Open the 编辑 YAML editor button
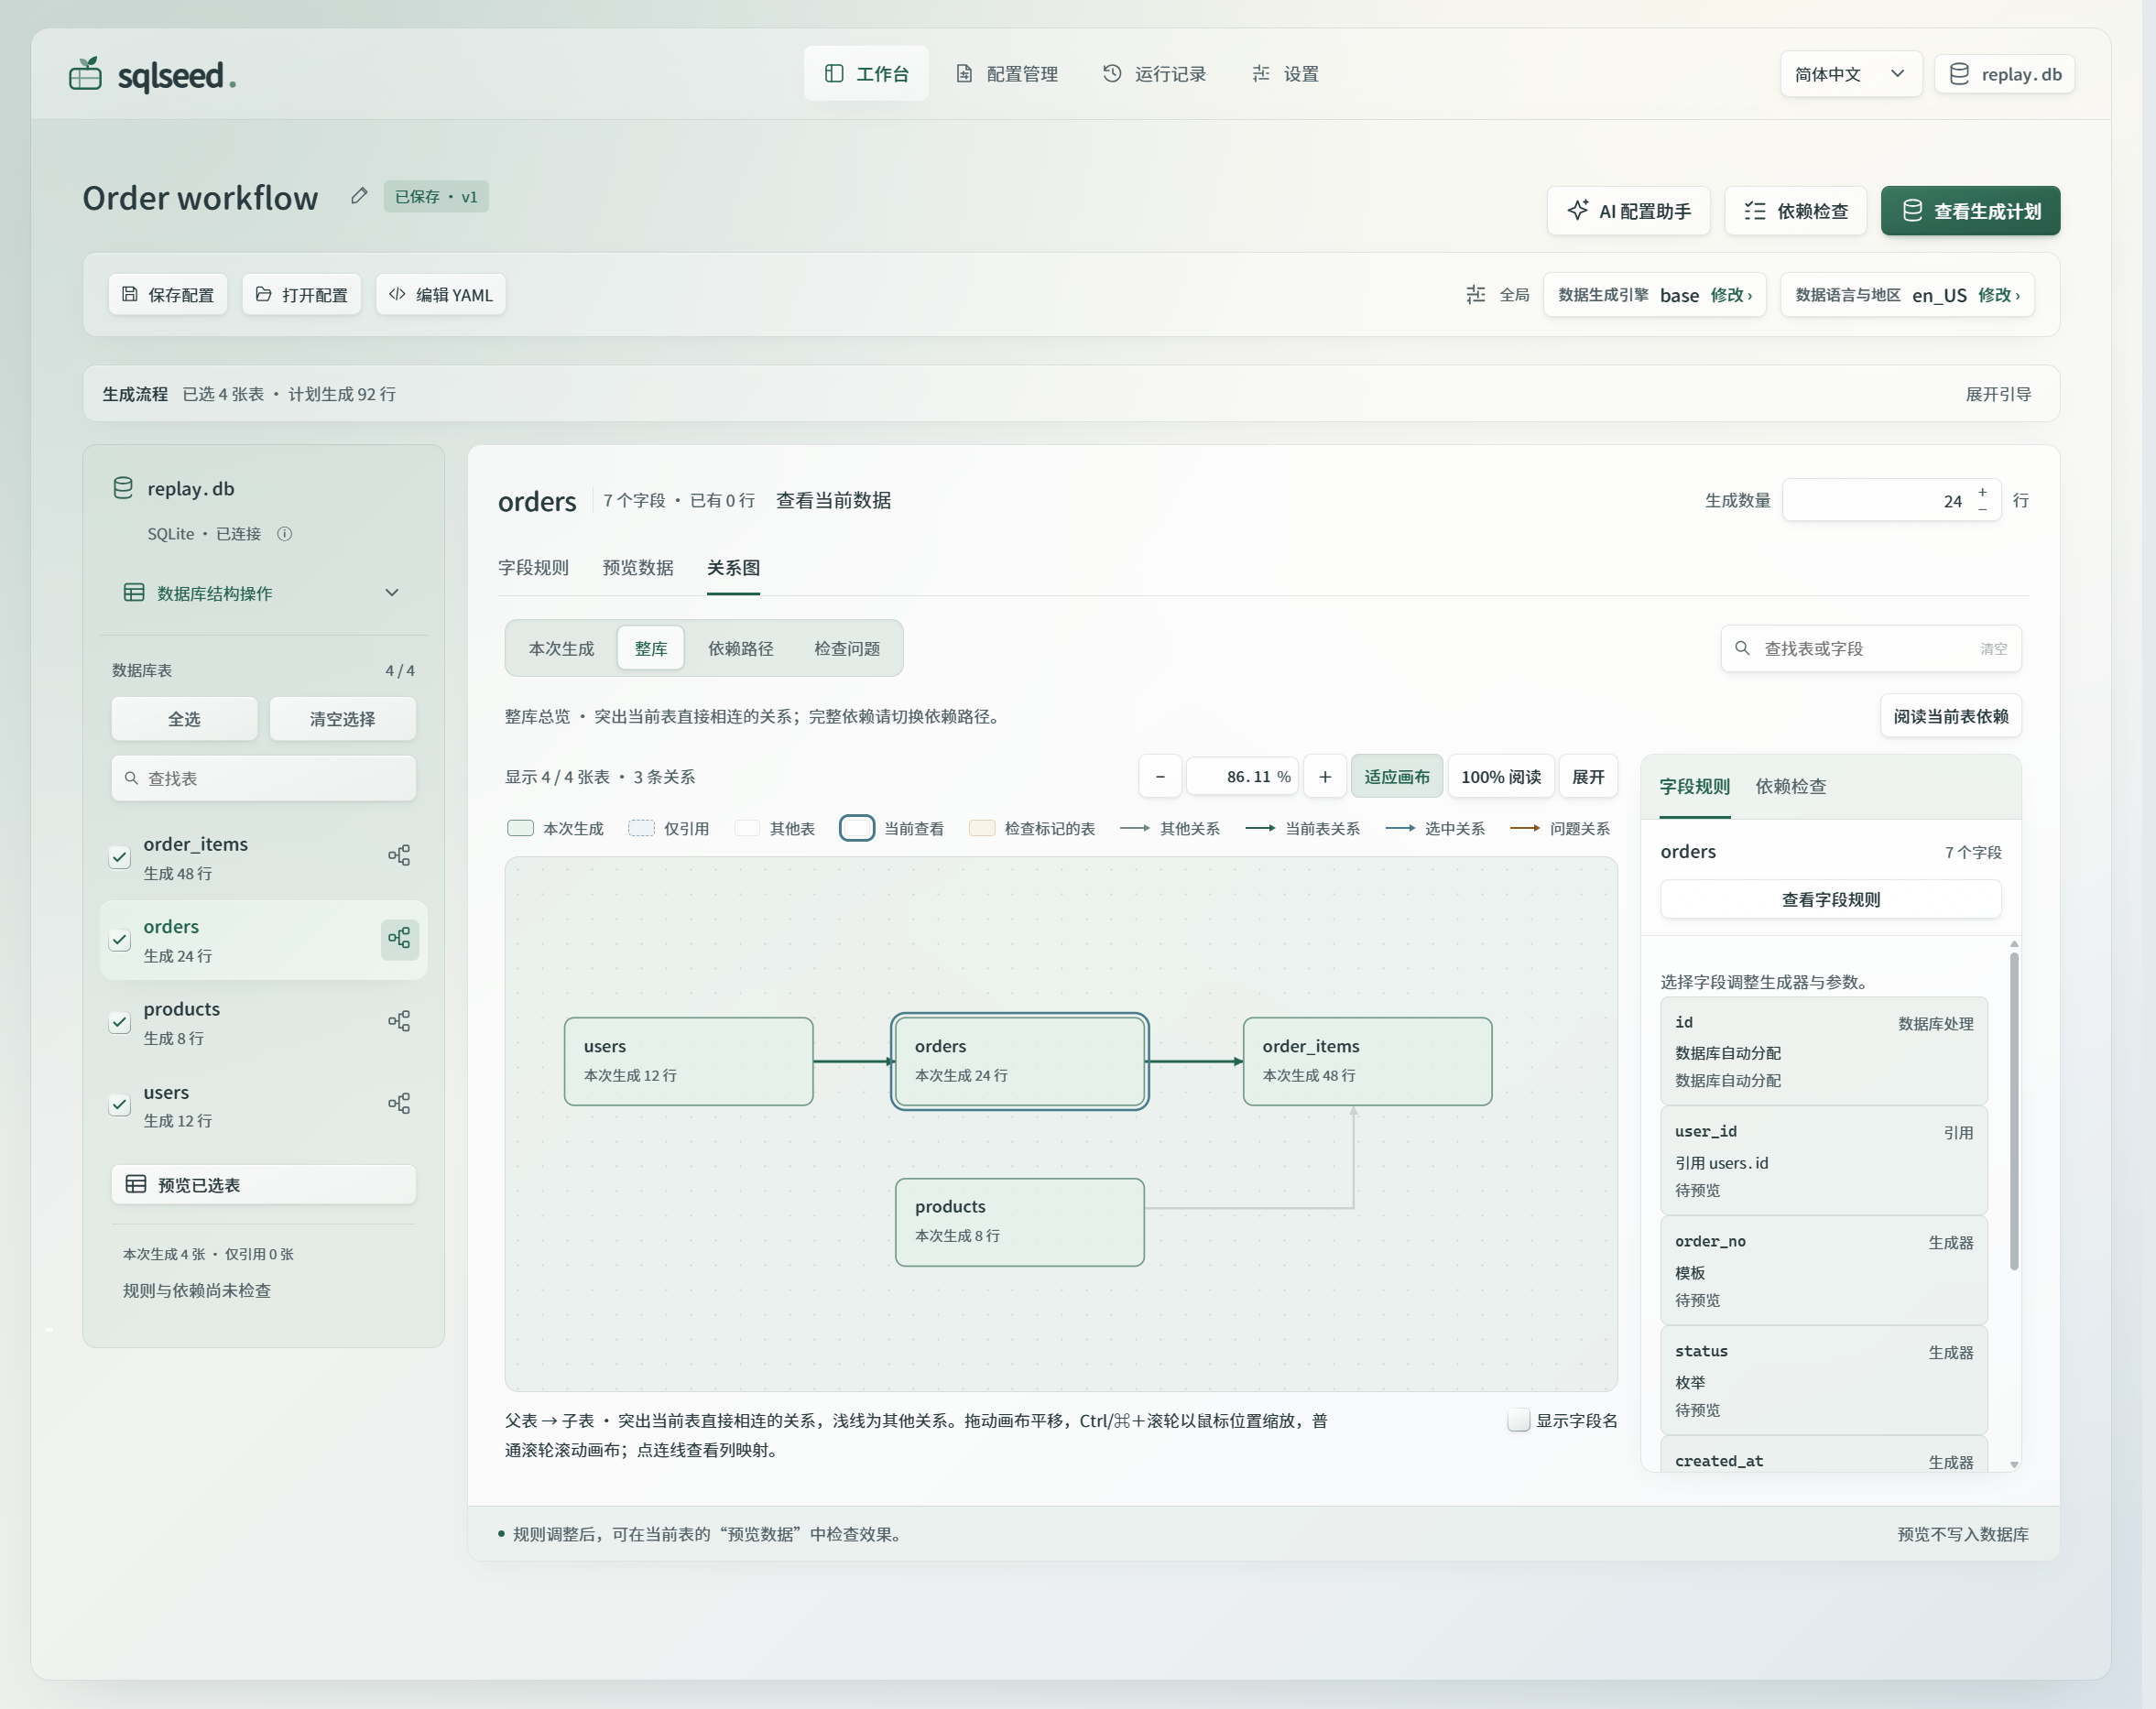Viewport: 2156px width, 1709px height. tap(441, 295)
